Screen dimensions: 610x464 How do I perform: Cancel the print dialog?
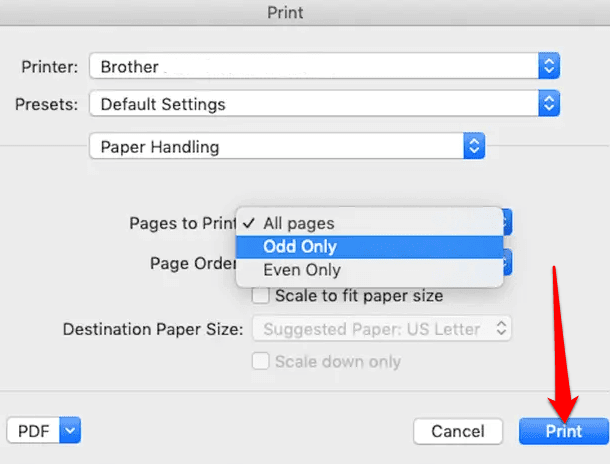(457, 432)
